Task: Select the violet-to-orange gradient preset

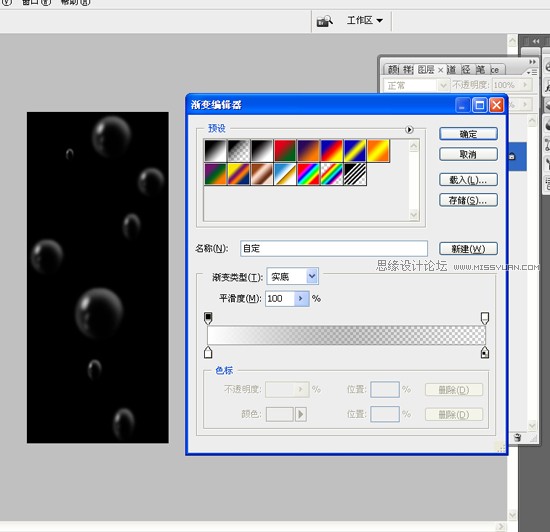Action: 308,151
